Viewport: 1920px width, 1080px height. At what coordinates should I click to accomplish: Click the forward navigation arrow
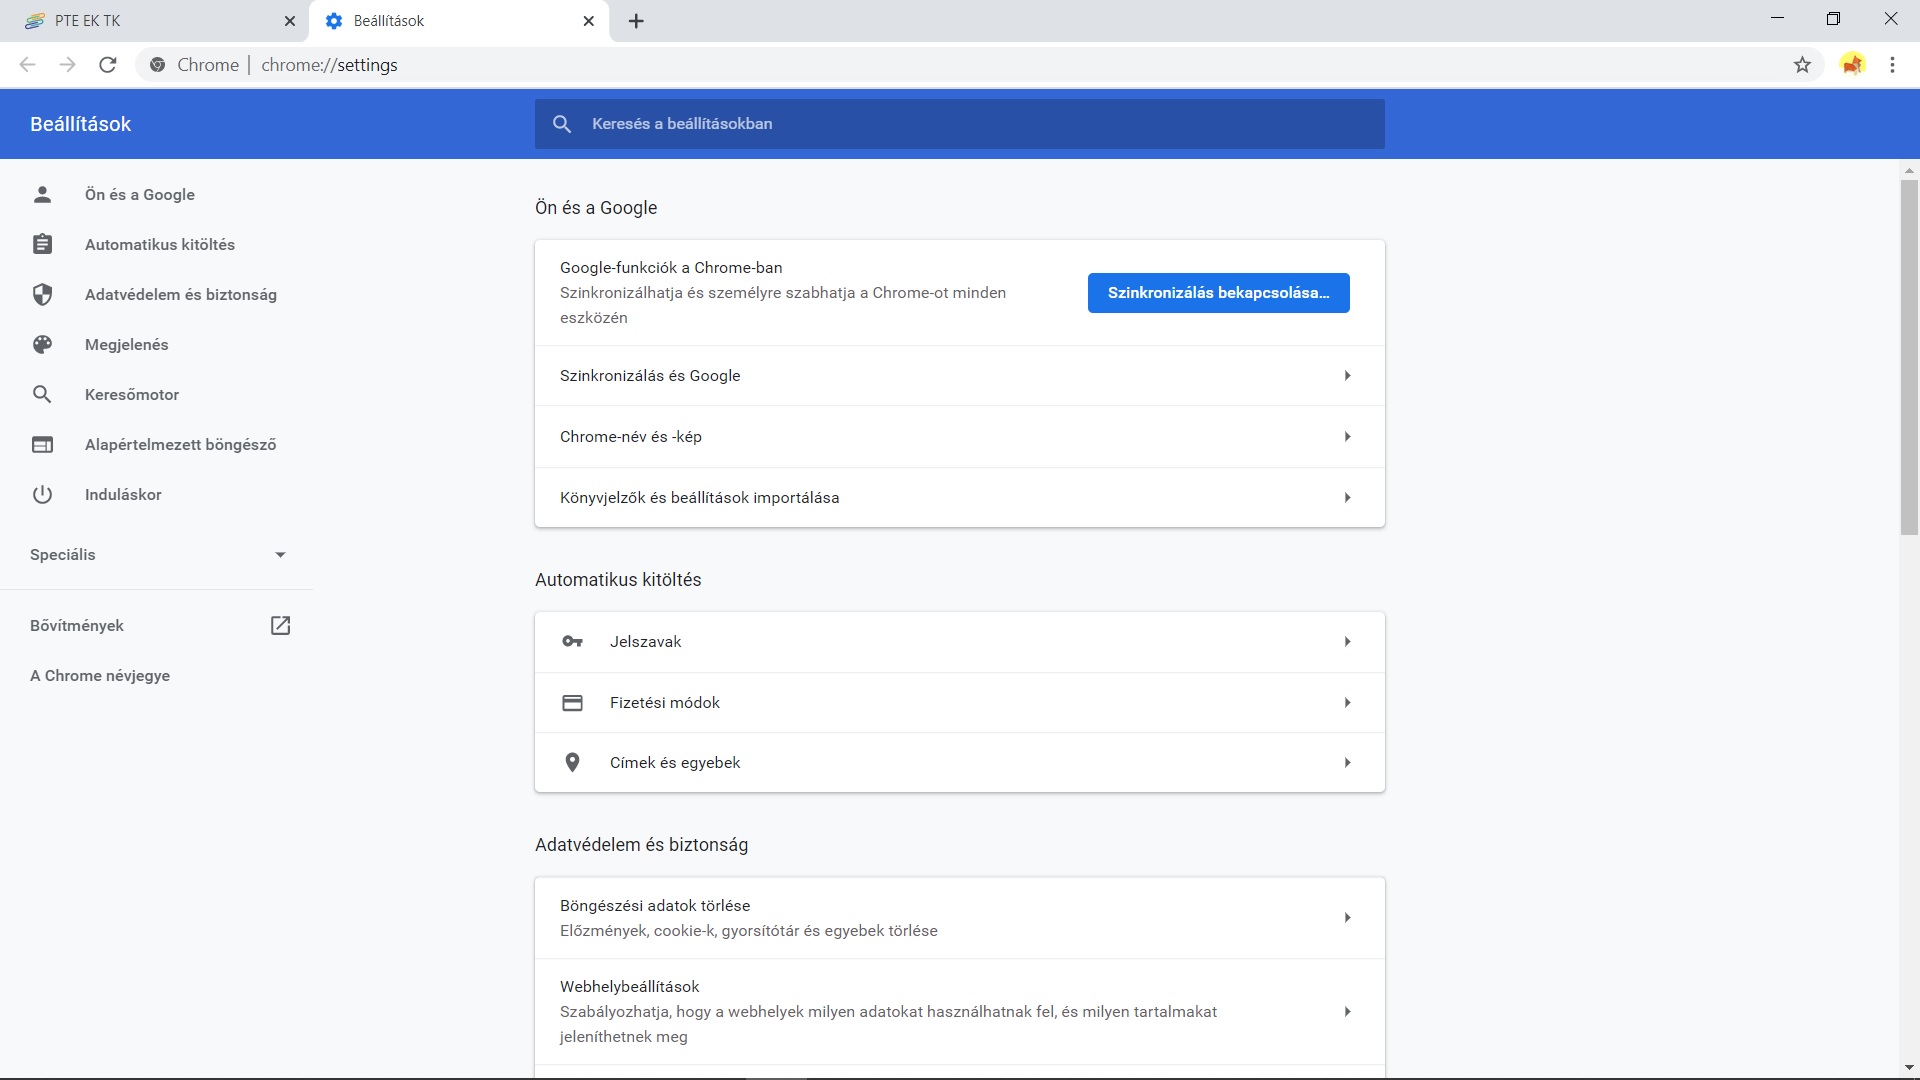(68, 65)
